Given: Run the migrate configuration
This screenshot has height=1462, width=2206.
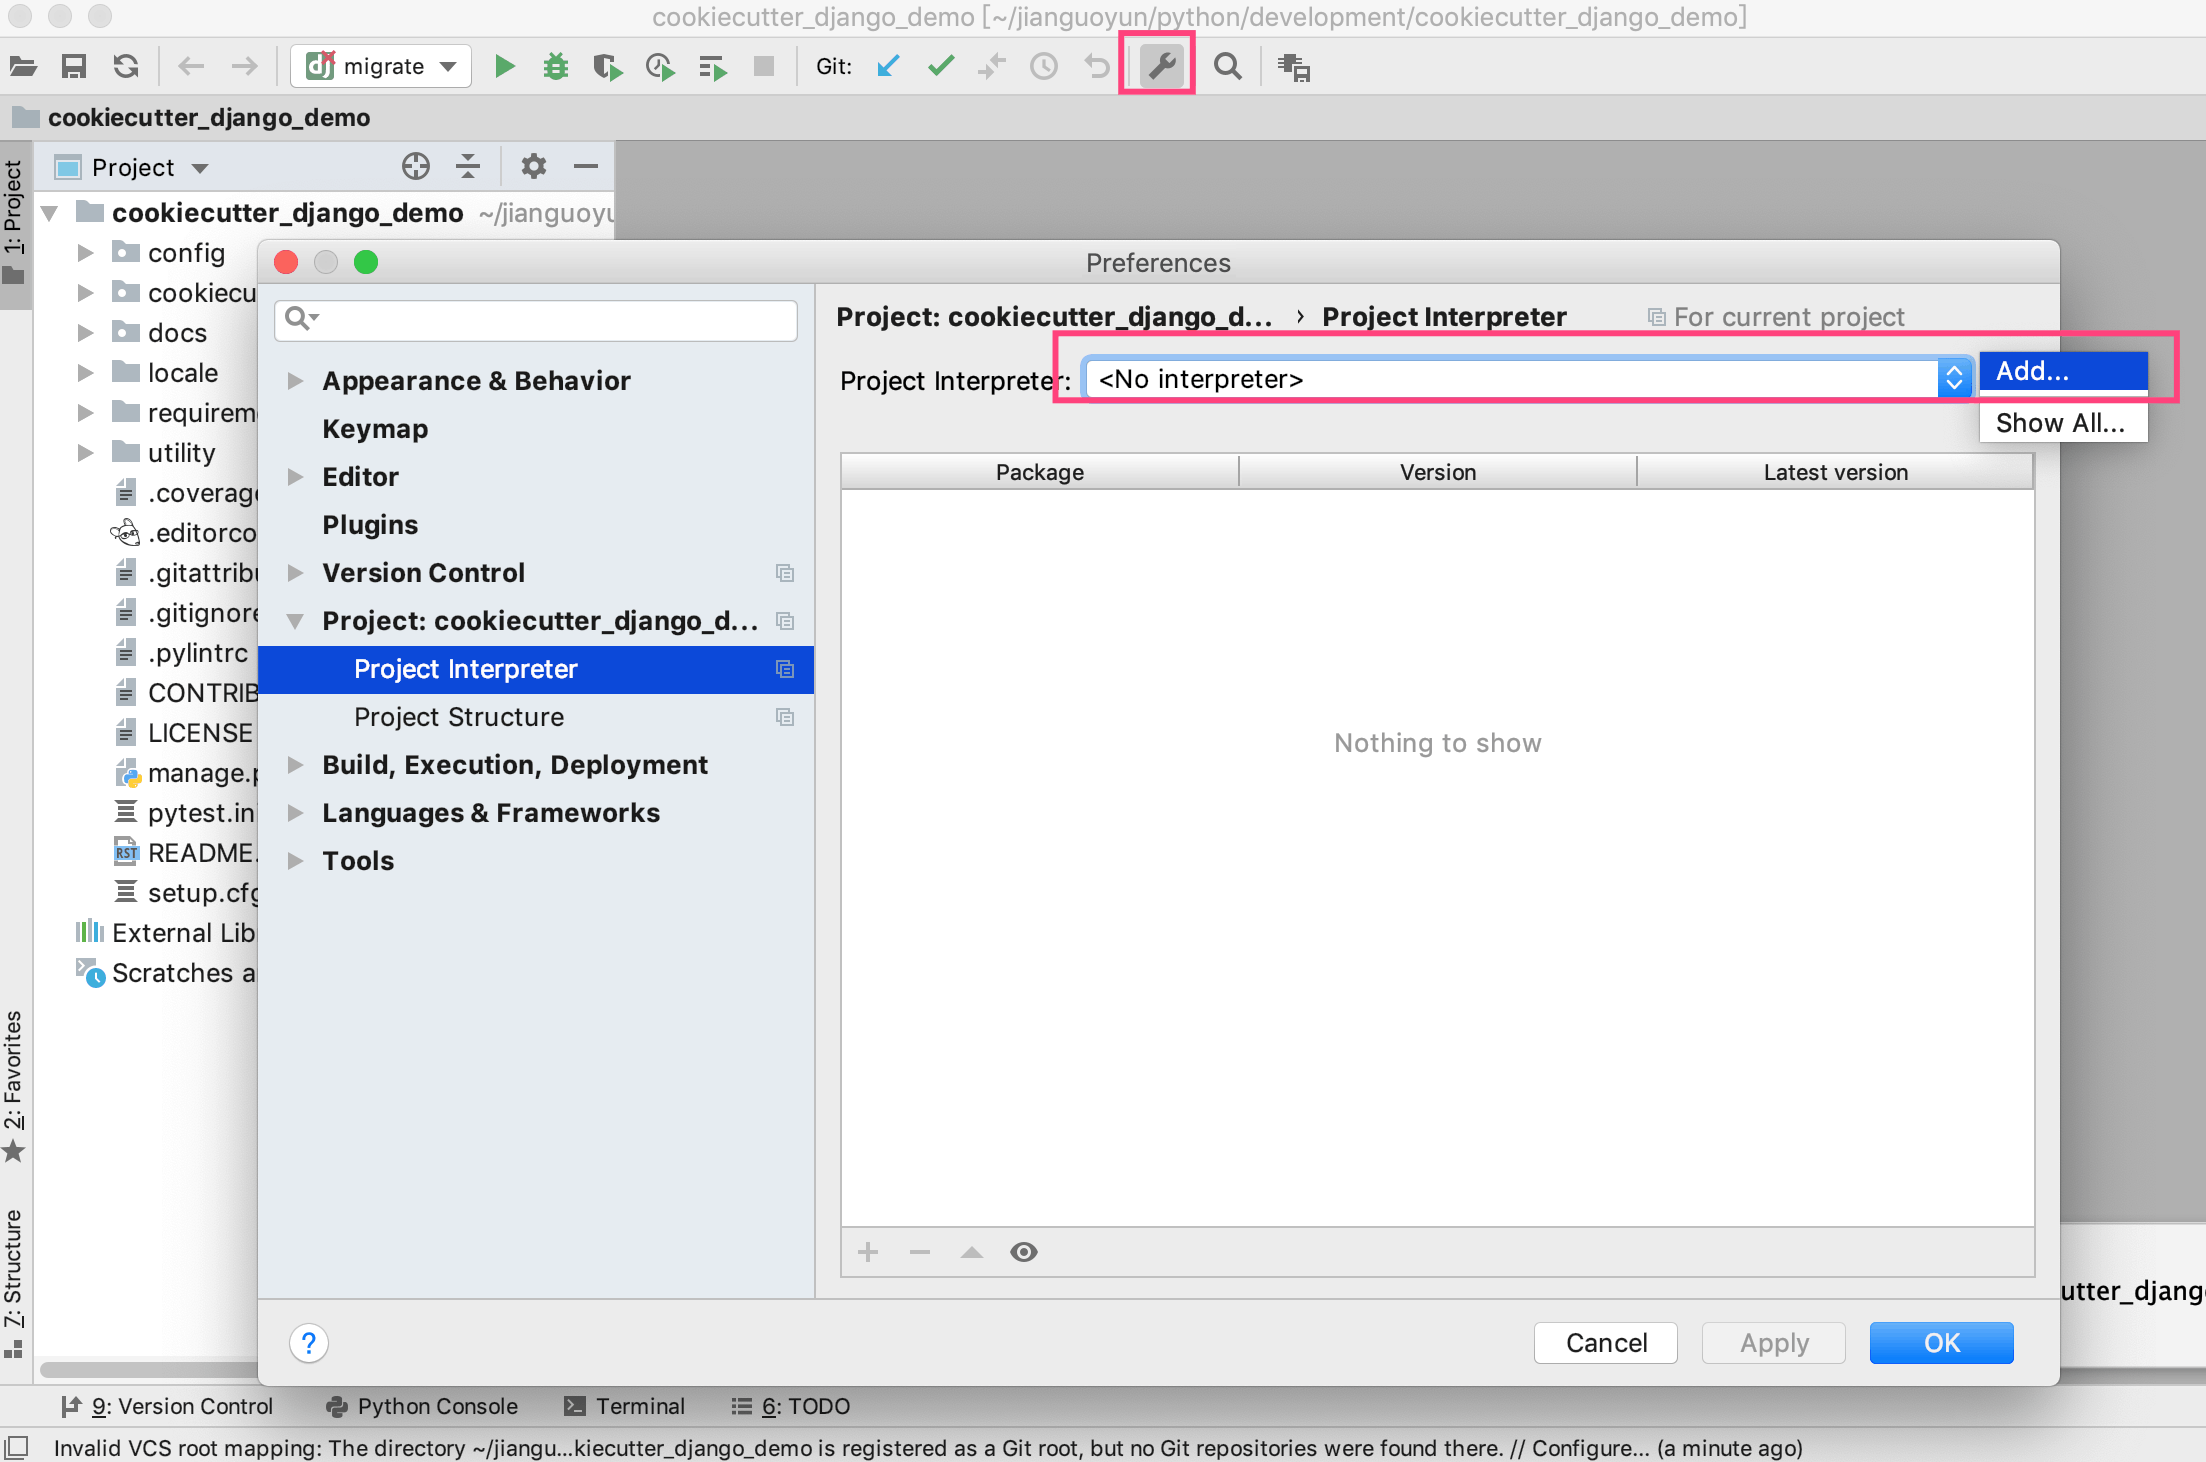Looking at the screenshot, I should (x=505, y=65).
